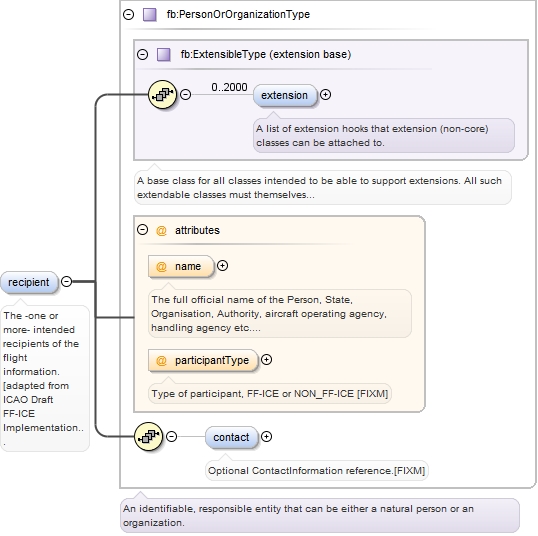The height and width of the screenshot is (536, 538).
Task: Click the @ icon in the attributes header
Action: click(161, 230)
